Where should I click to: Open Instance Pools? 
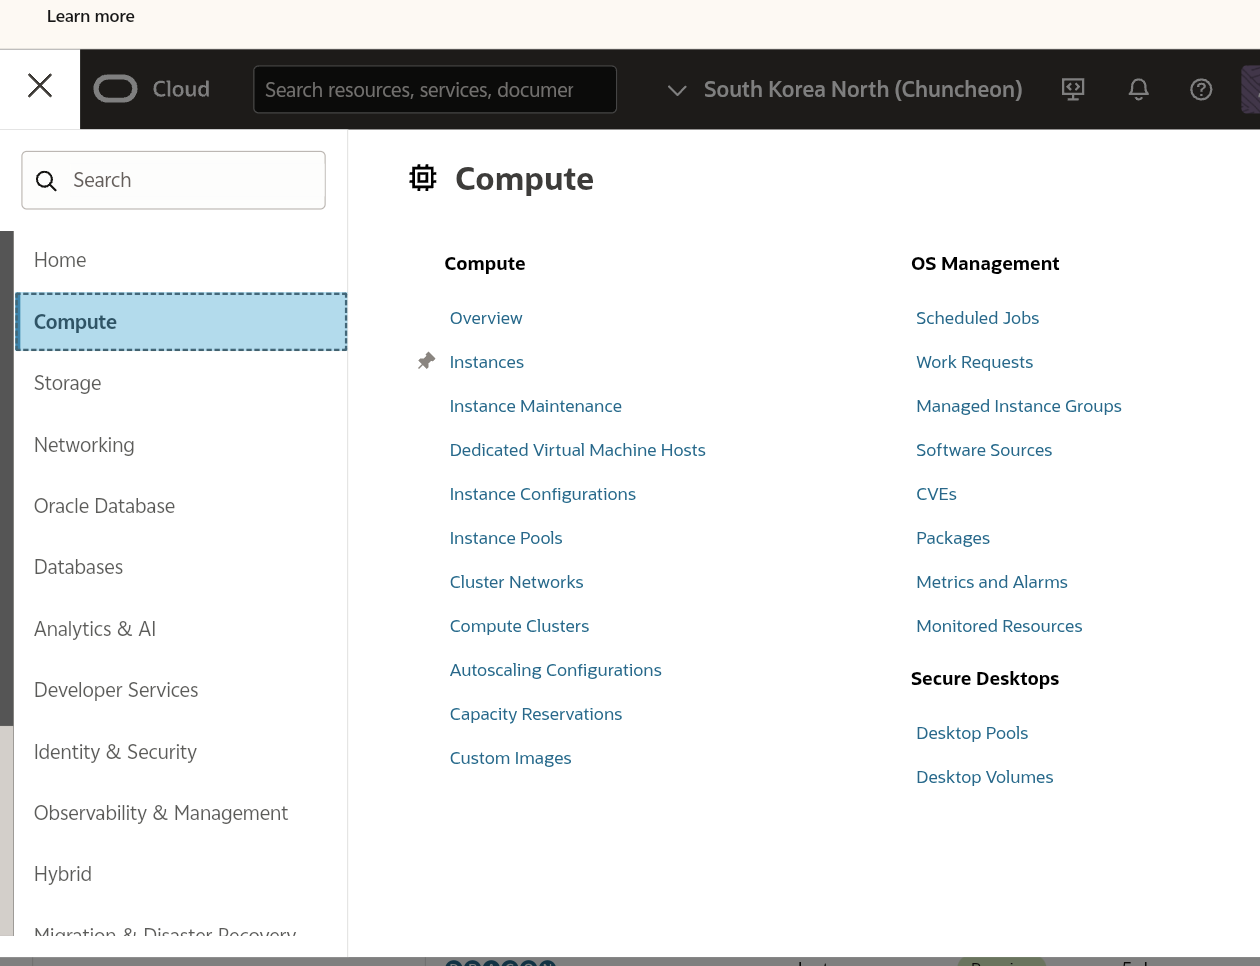pos(506,538)
